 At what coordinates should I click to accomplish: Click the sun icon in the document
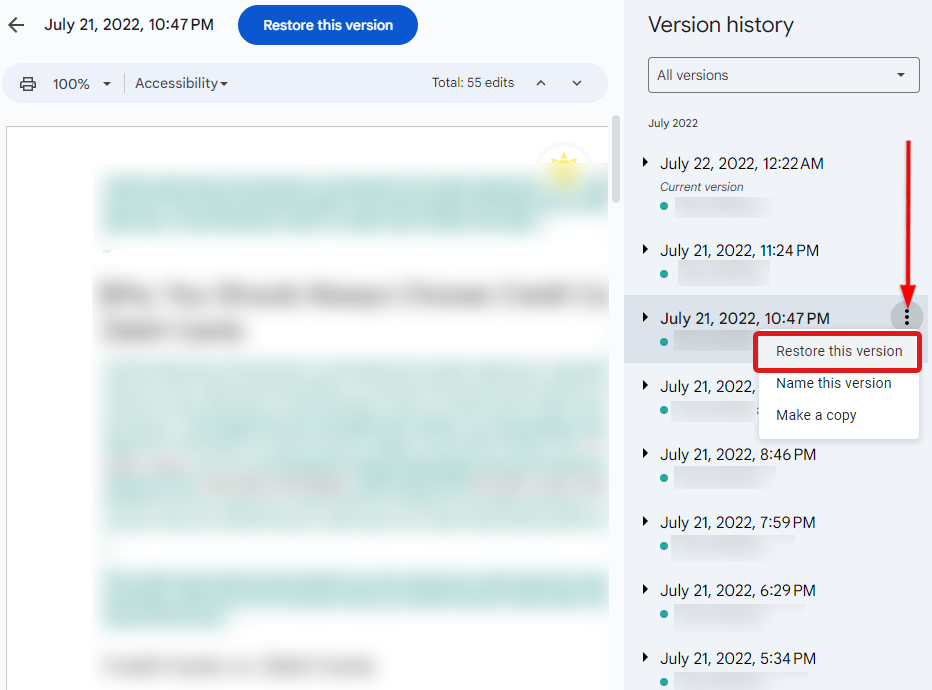pos(563,165)
